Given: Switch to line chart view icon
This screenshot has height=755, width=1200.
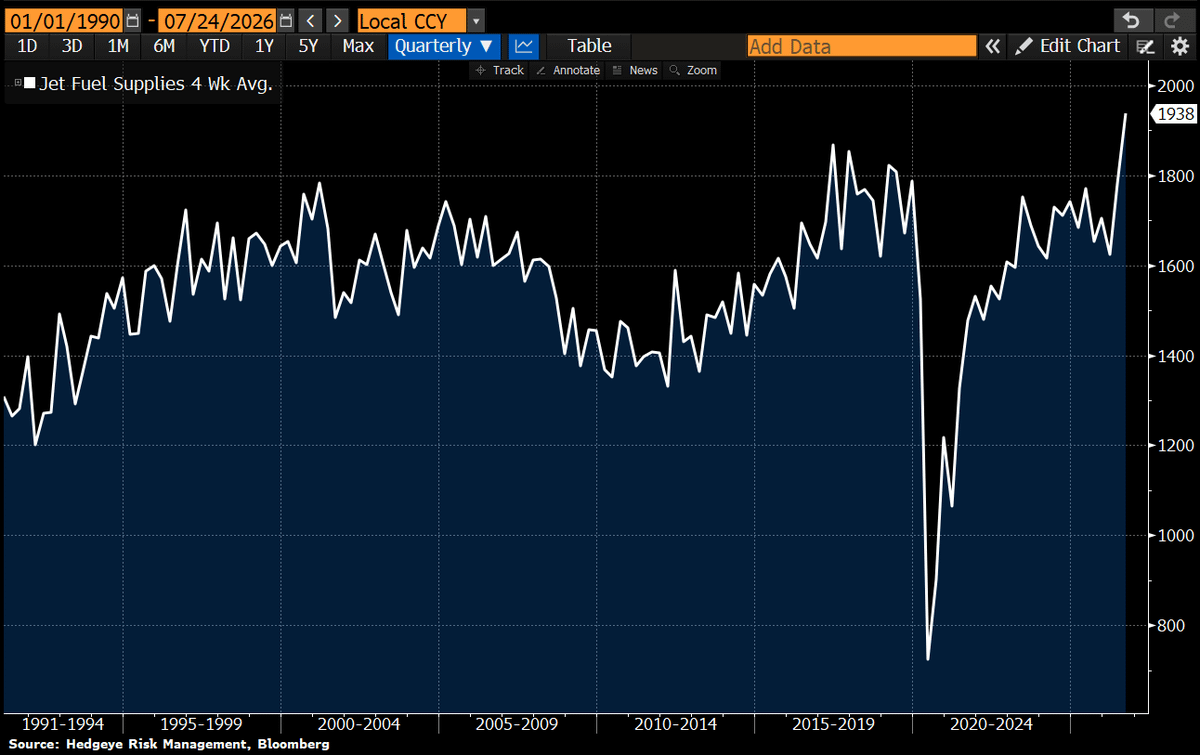Looking at the screenshot, I should (x=523, y=46).
